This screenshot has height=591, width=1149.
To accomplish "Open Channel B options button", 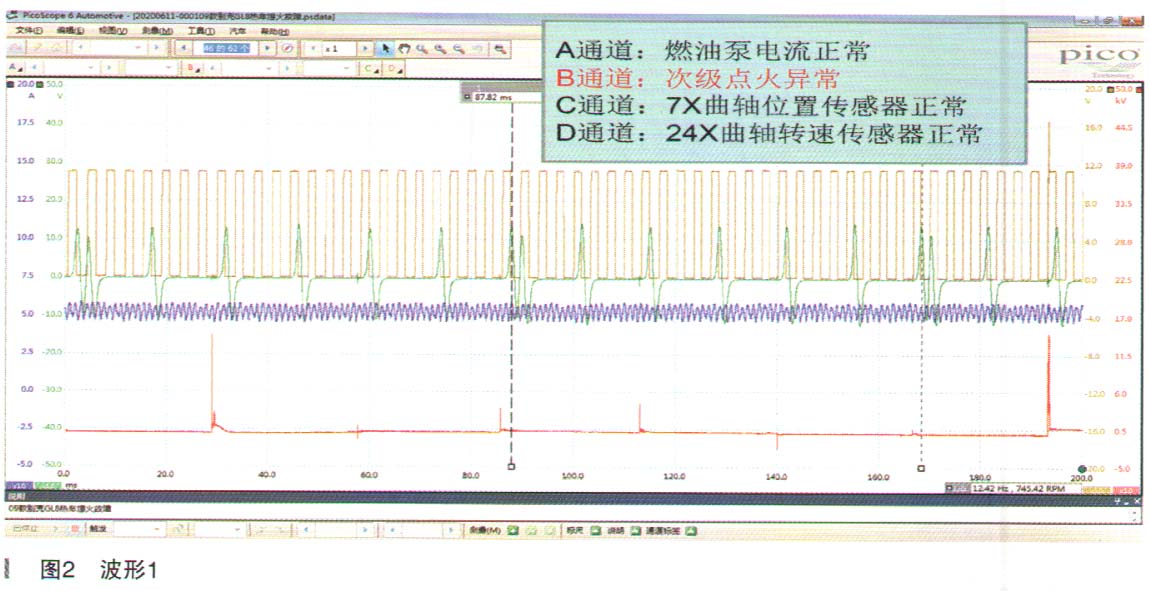I will pos(190,68).
